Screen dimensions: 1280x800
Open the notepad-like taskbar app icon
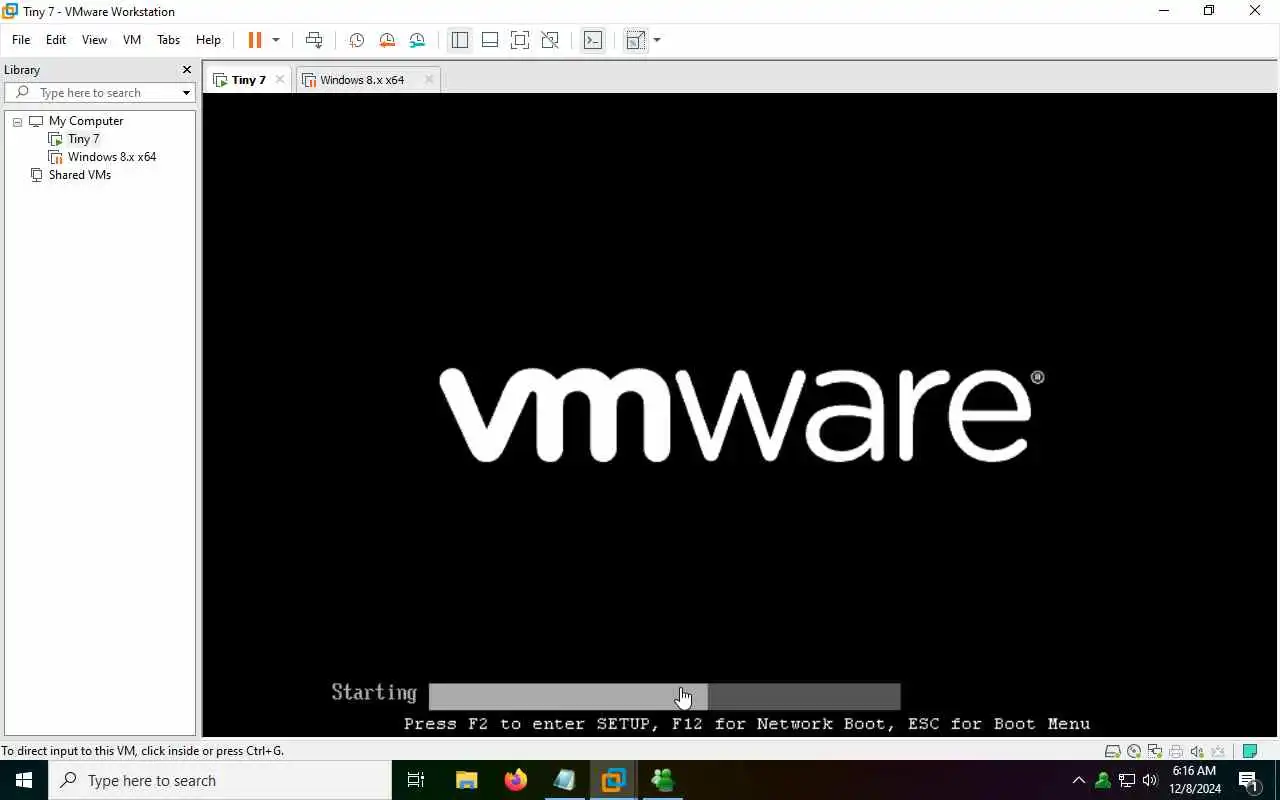point(564,780)
